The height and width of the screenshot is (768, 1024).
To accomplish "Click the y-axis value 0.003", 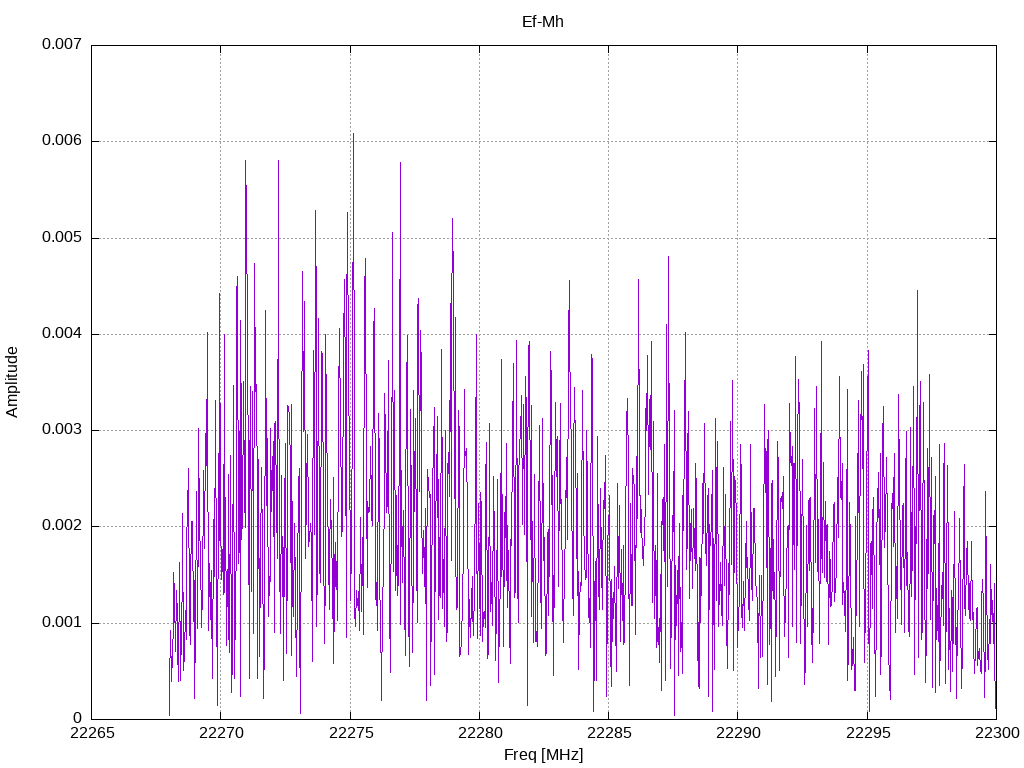I will [x=62, y=429].
